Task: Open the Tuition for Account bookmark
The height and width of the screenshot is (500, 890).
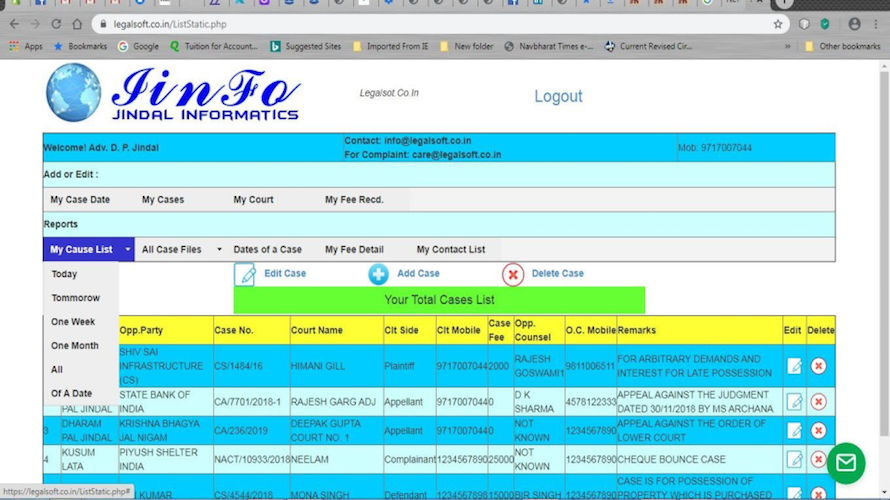Action: click(x=214, y=47)
